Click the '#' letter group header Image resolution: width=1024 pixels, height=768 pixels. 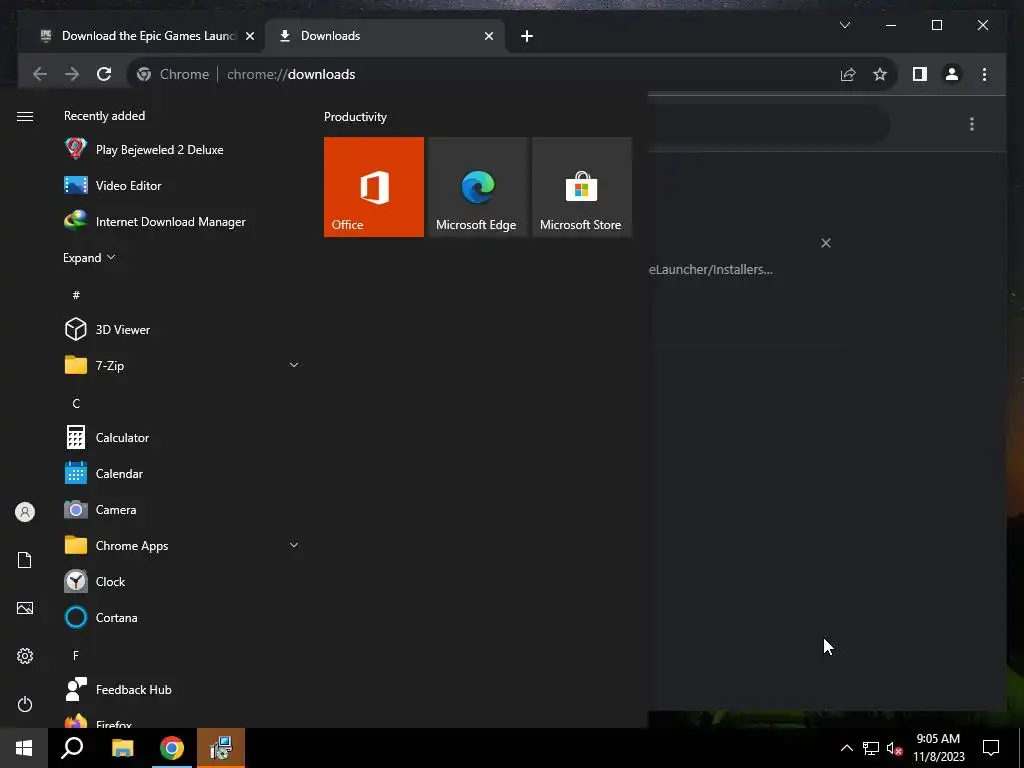[76, 295]
